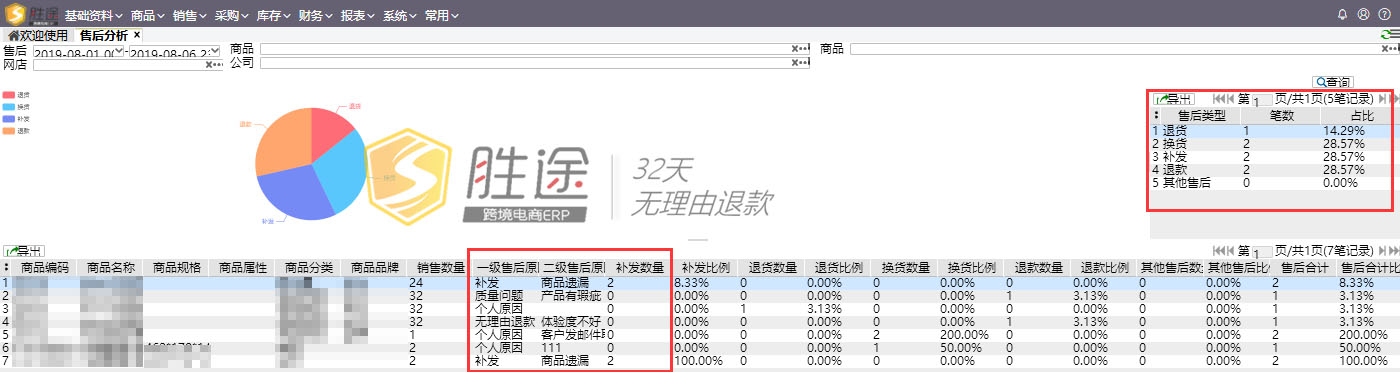Open the 系统 menu
The width and height of the screenshot is (1400, 372).
[400, 16]
